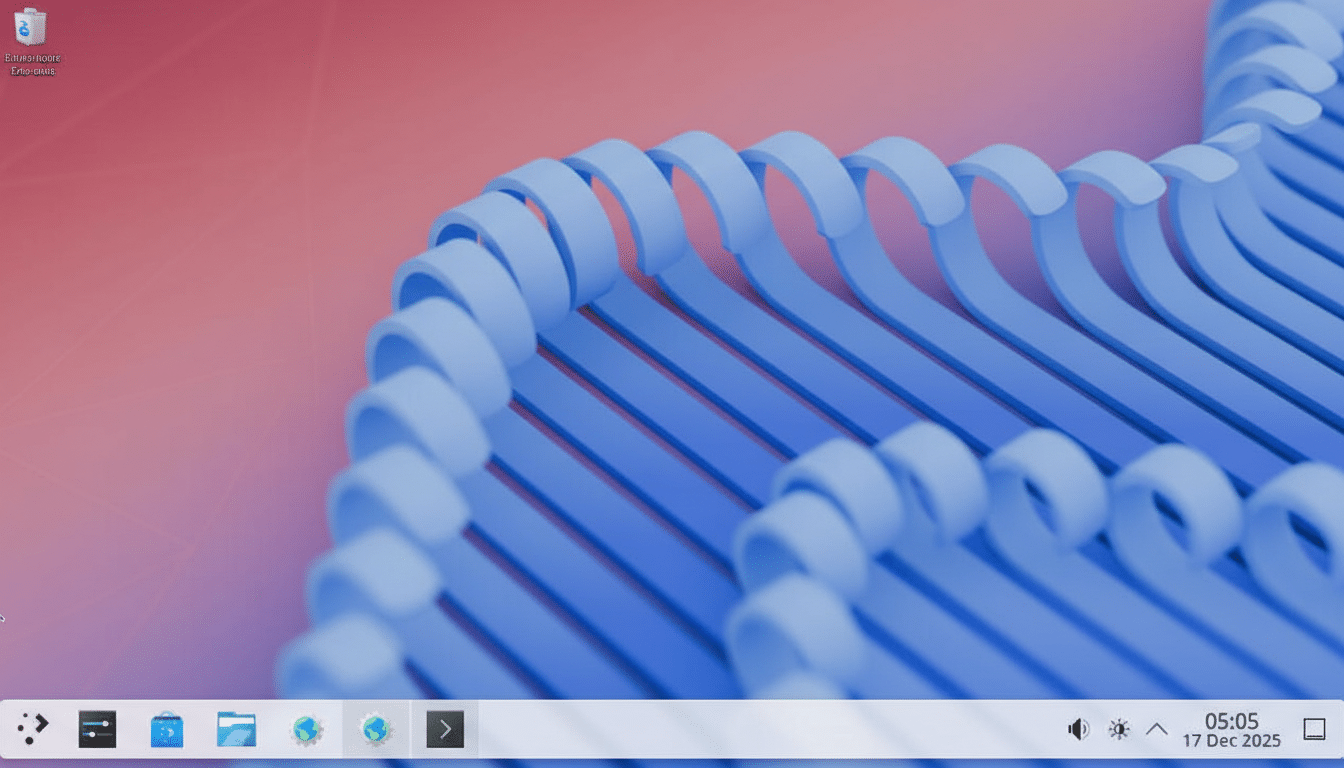
Task: Toggle Peek at Desktop with the corner widget
Action: [x=1314, y=729]
